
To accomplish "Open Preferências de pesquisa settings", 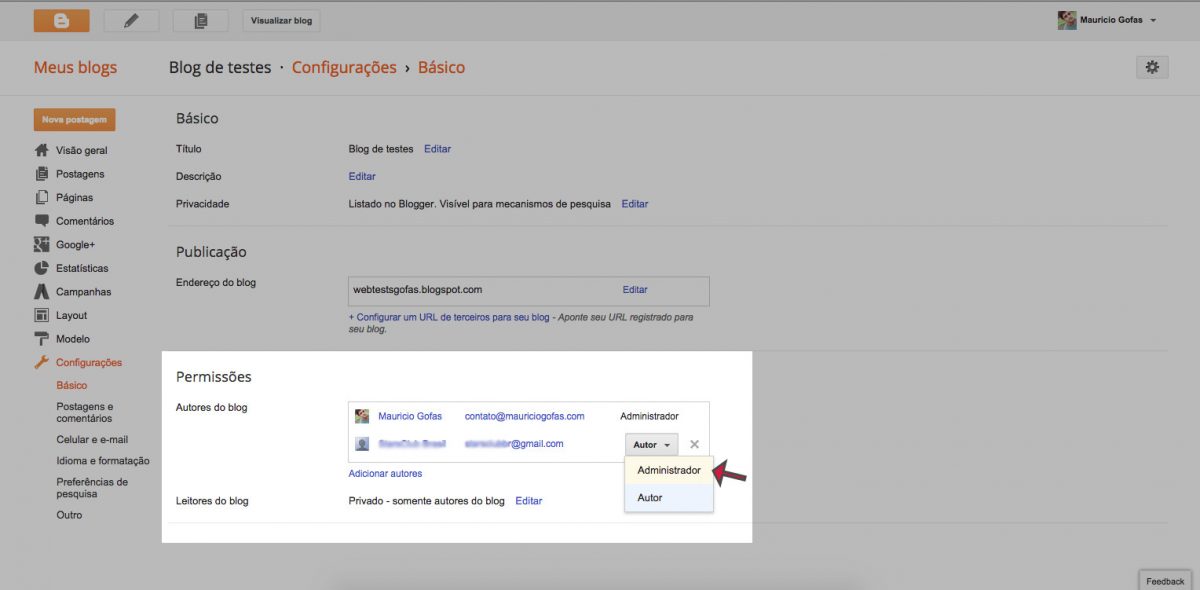I will coord(92,488).
